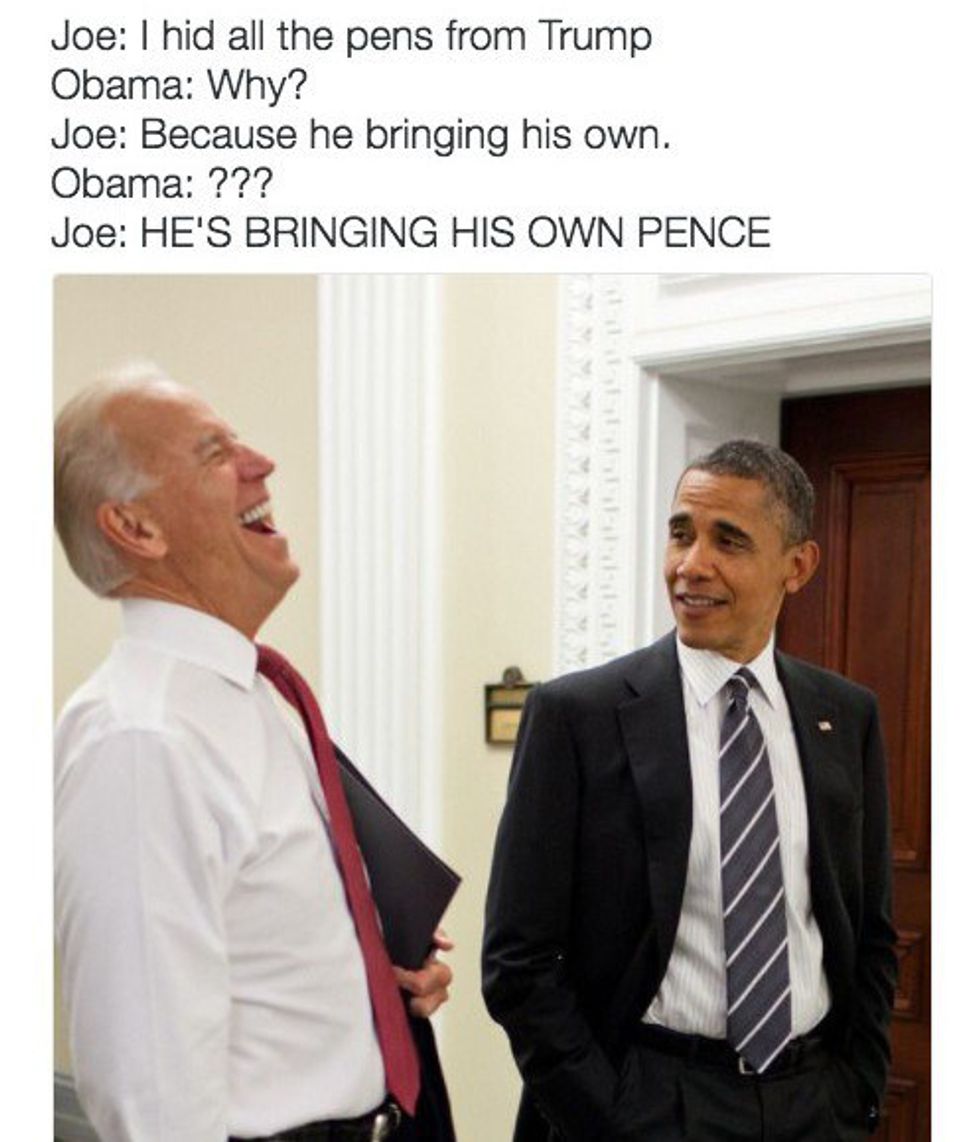
Task: Click the 'Obama: Why?' text line
Action: pos(179,86)
